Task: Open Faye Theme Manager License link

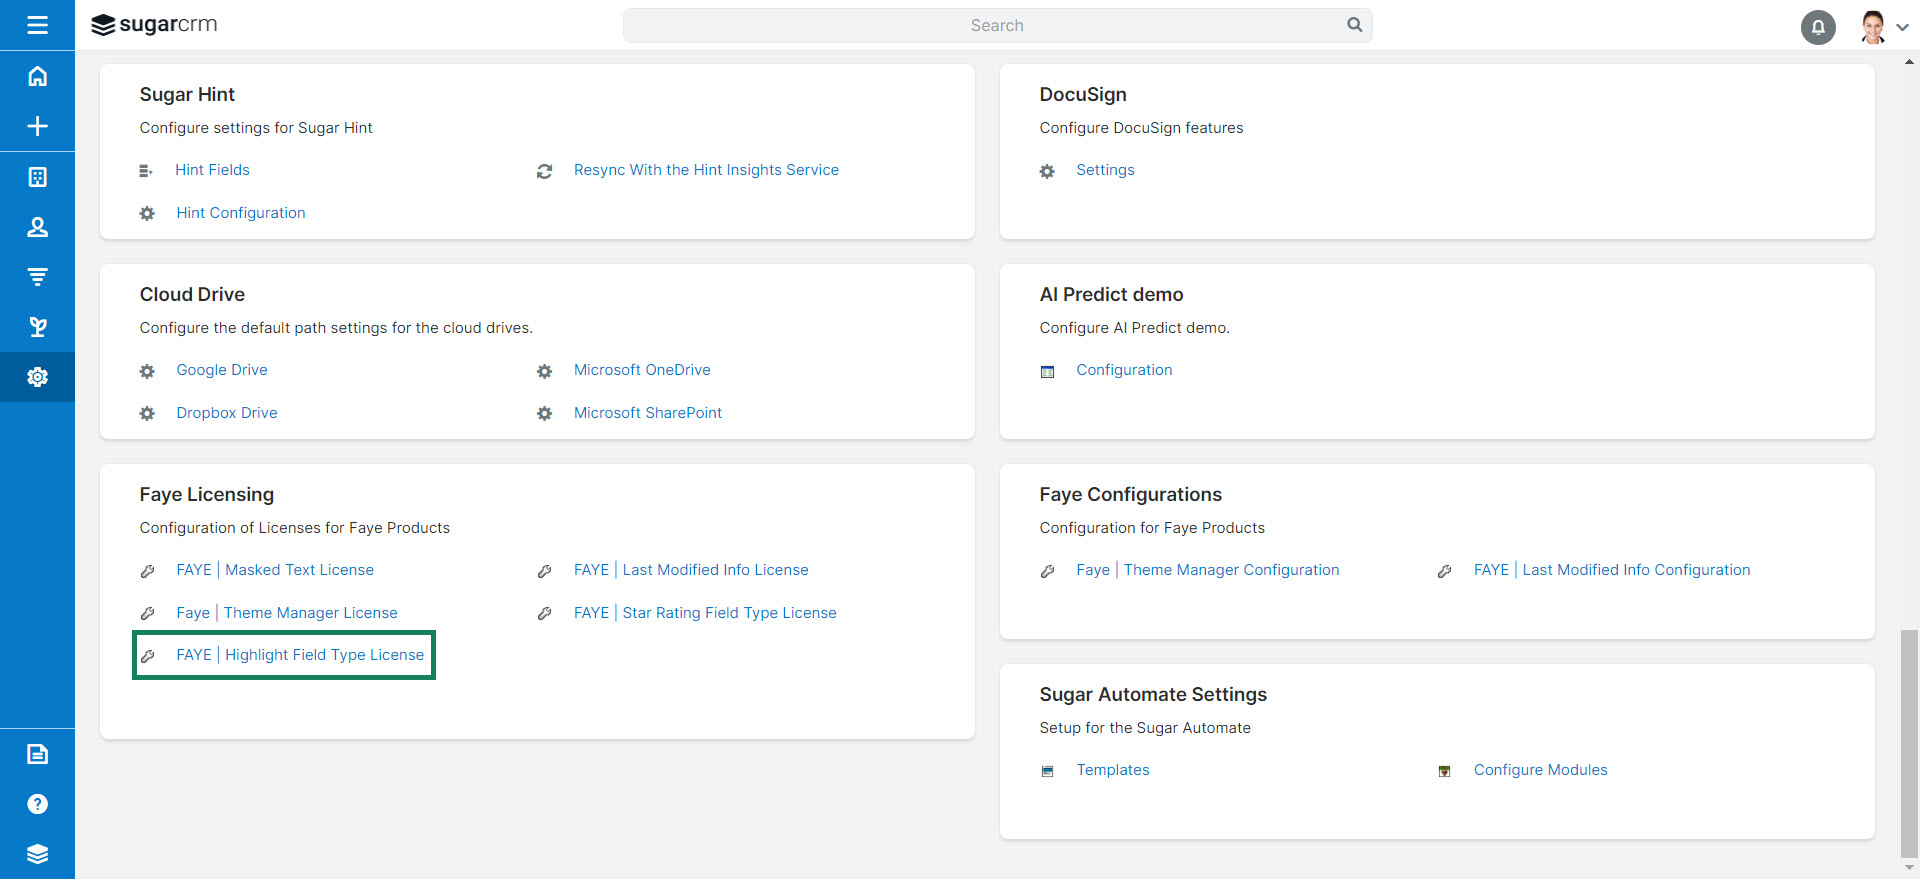Action: click(287, 613)
